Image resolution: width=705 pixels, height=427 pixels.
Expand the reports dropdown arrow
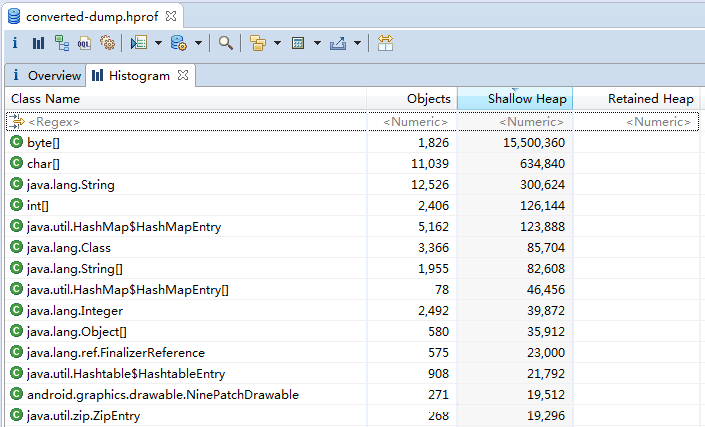coord(158,43)
